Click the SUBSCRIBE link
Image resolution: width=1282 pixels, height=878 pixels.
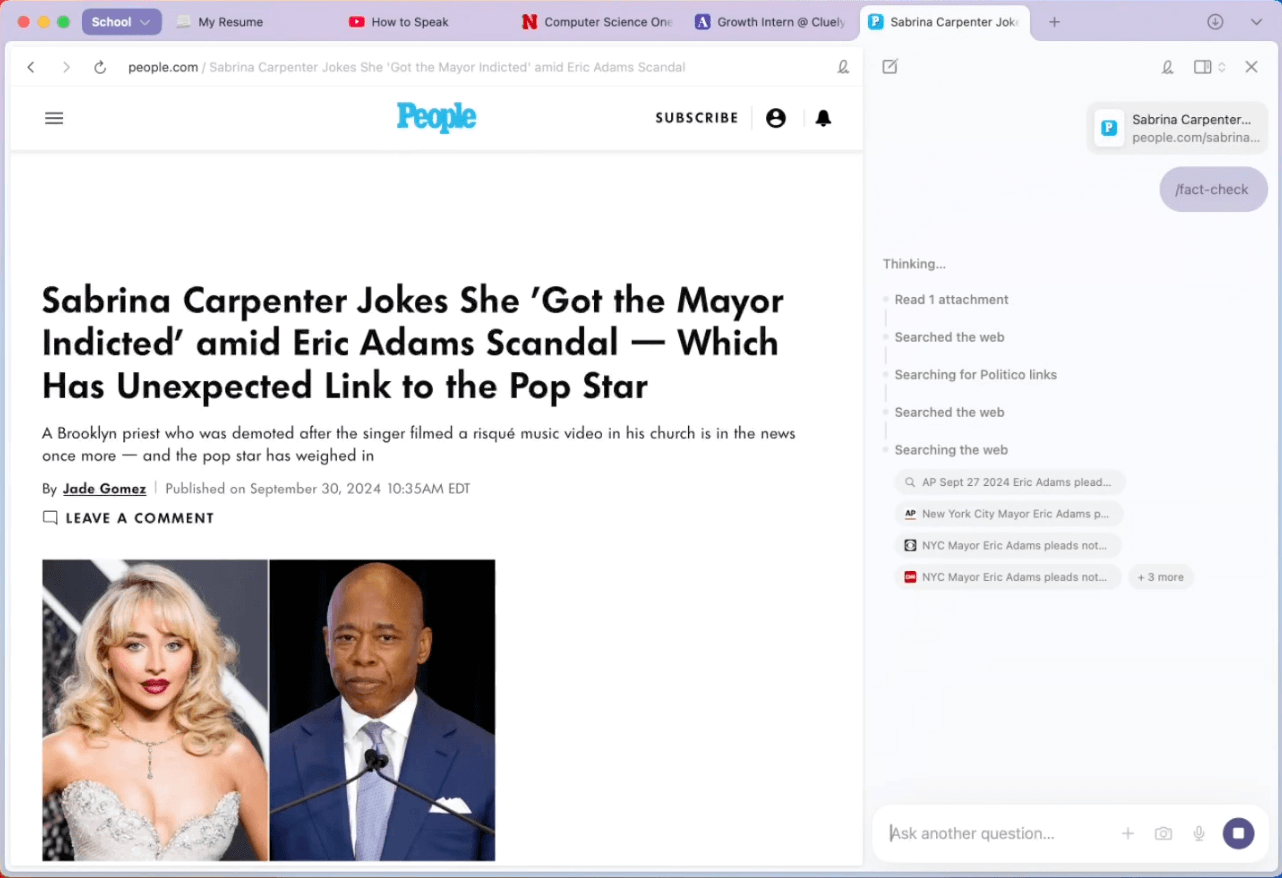tap(696, 118)
